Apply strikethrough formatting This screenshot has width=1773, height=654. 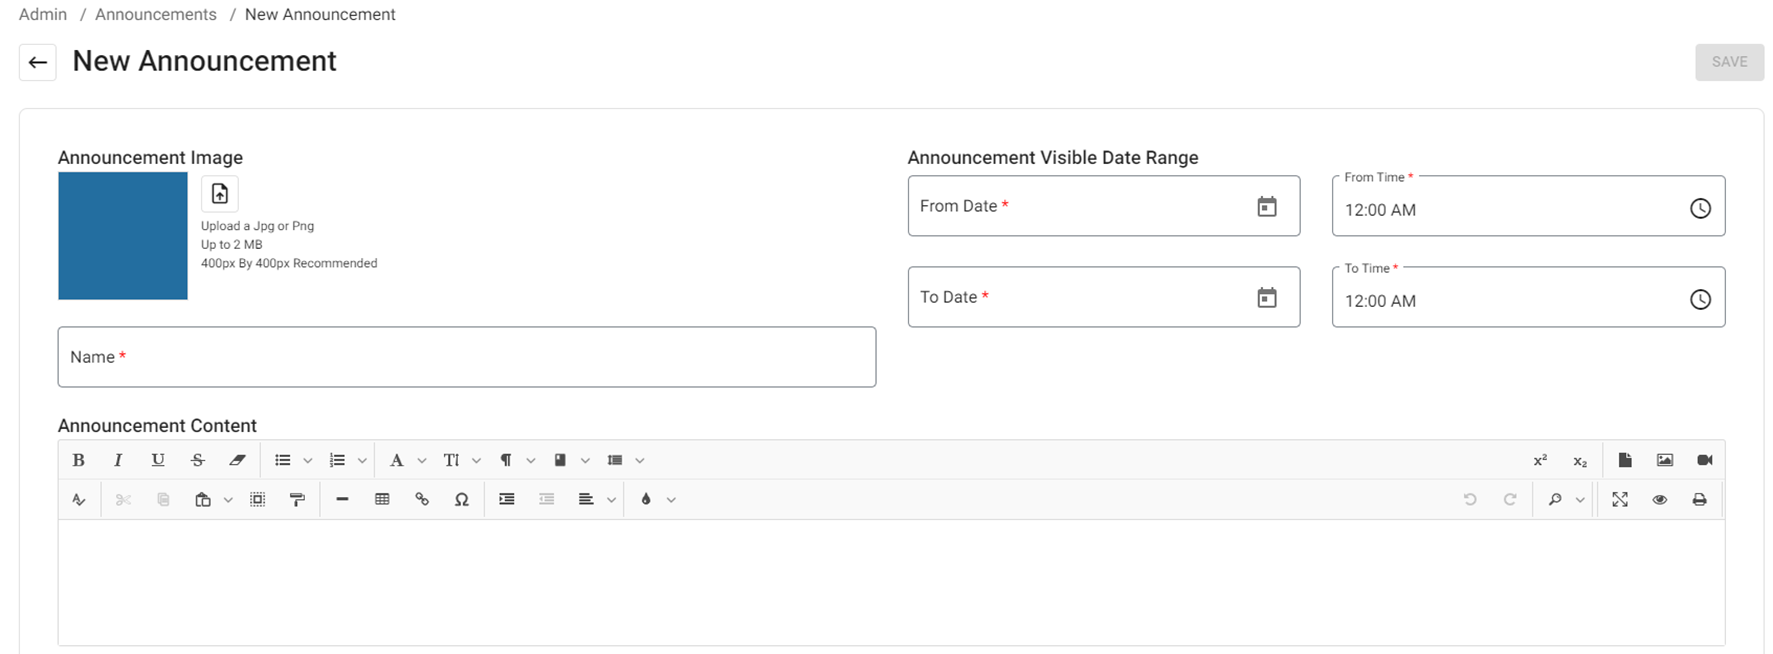click(197, 460)
